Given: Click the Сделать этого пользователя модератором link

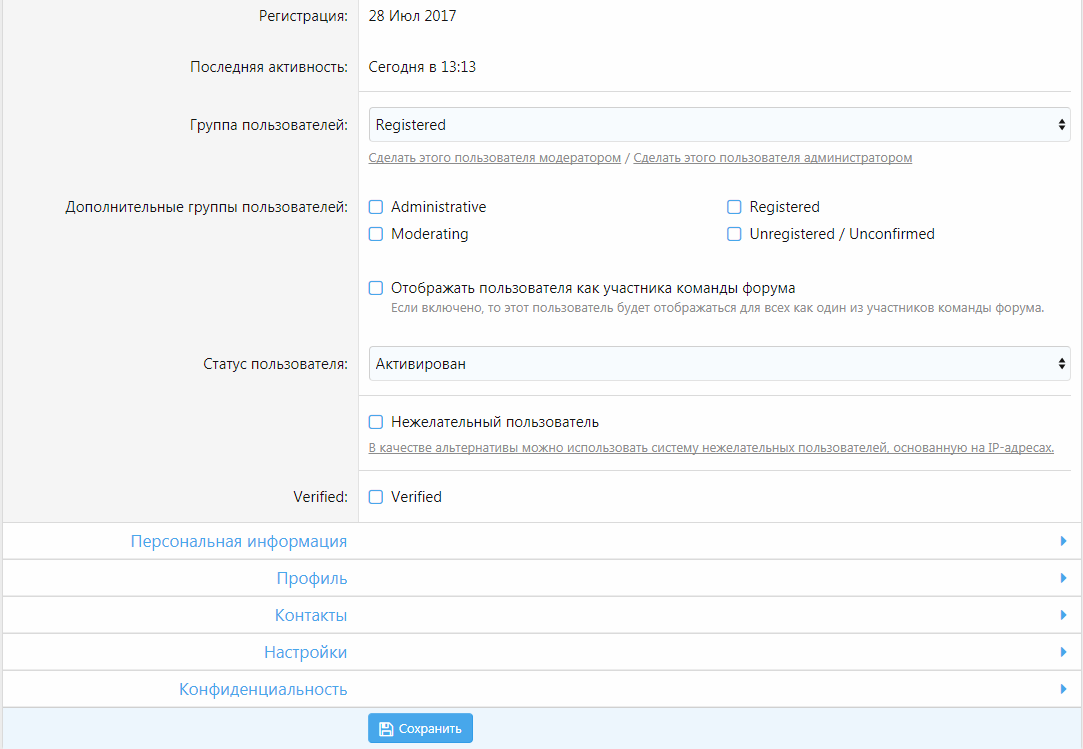Looking at the screenshot, I should [496, 157].
